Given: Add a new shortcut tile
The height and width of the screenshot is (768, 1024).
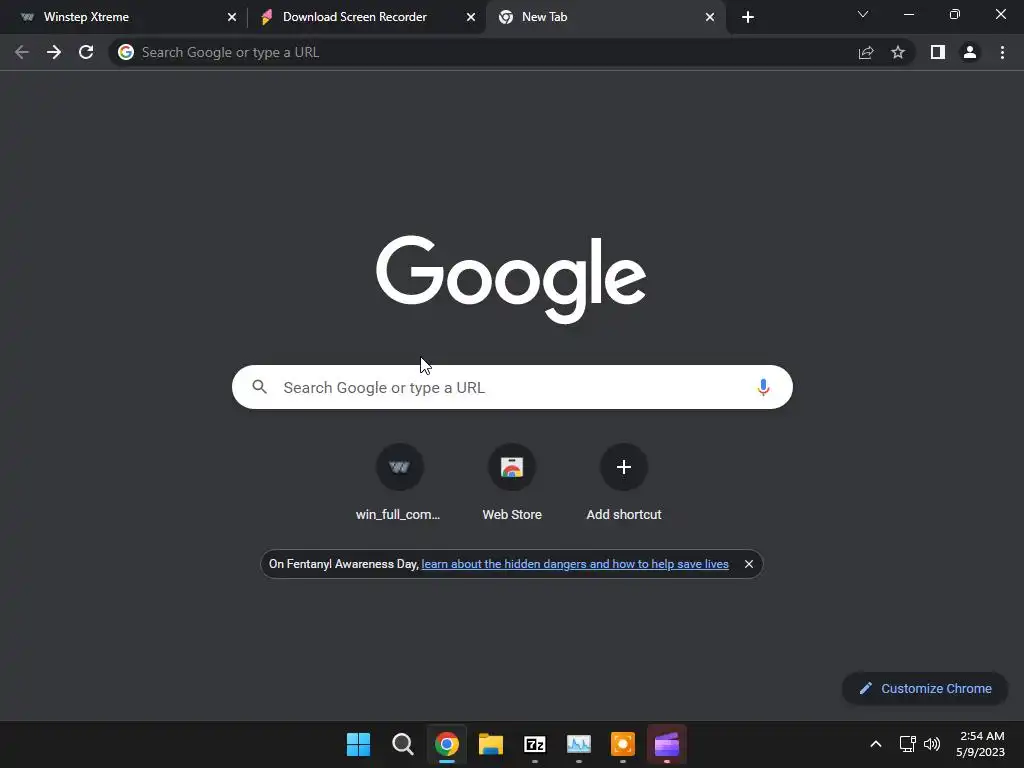Looking at the screenshot, I should 624,482.
